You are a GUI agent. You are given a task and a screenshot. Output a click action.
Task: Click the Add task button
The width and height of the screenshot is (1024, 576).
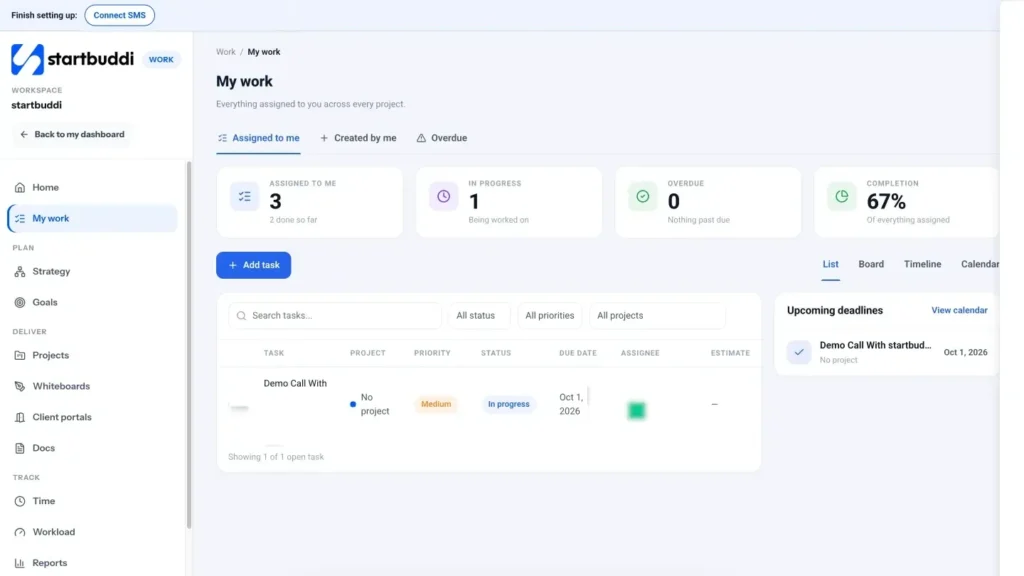(253, 265)
